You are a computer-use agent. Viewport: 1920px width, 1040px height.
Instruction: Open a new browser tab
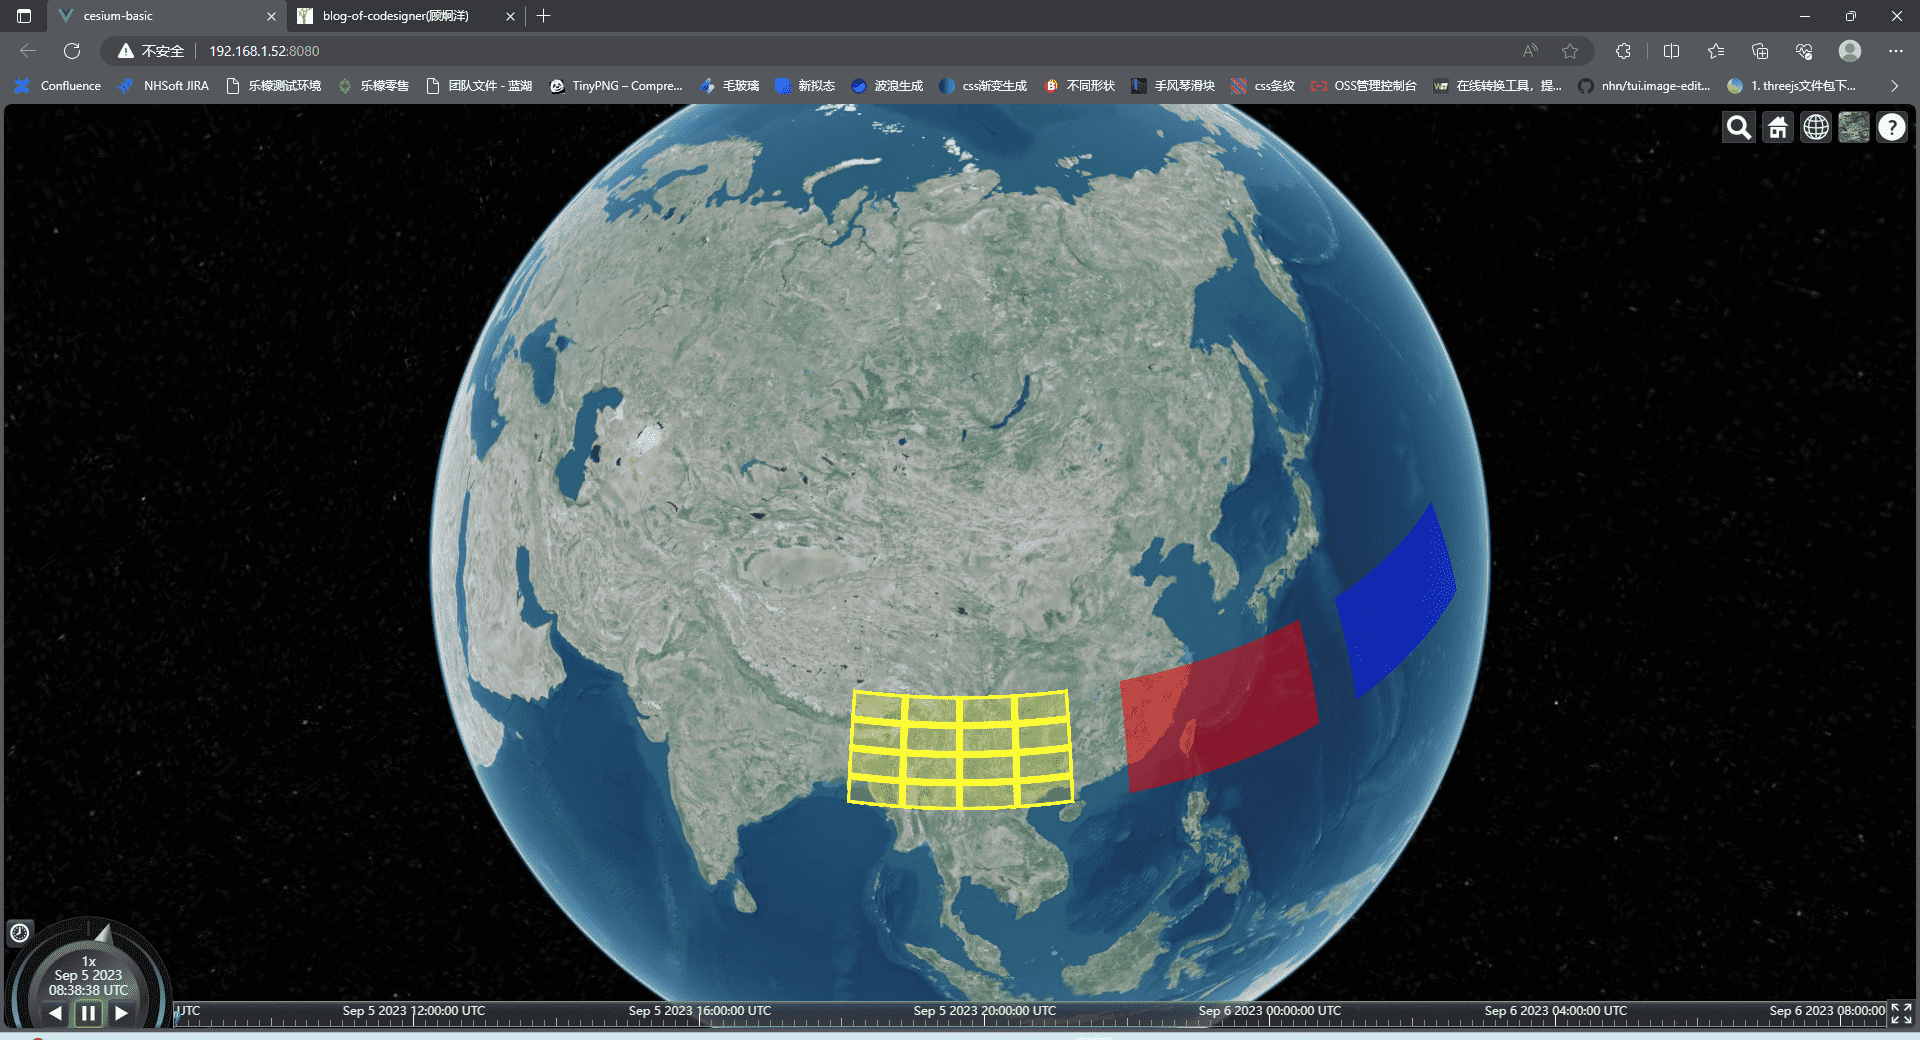pyautogui.click(x=543, y=16)
